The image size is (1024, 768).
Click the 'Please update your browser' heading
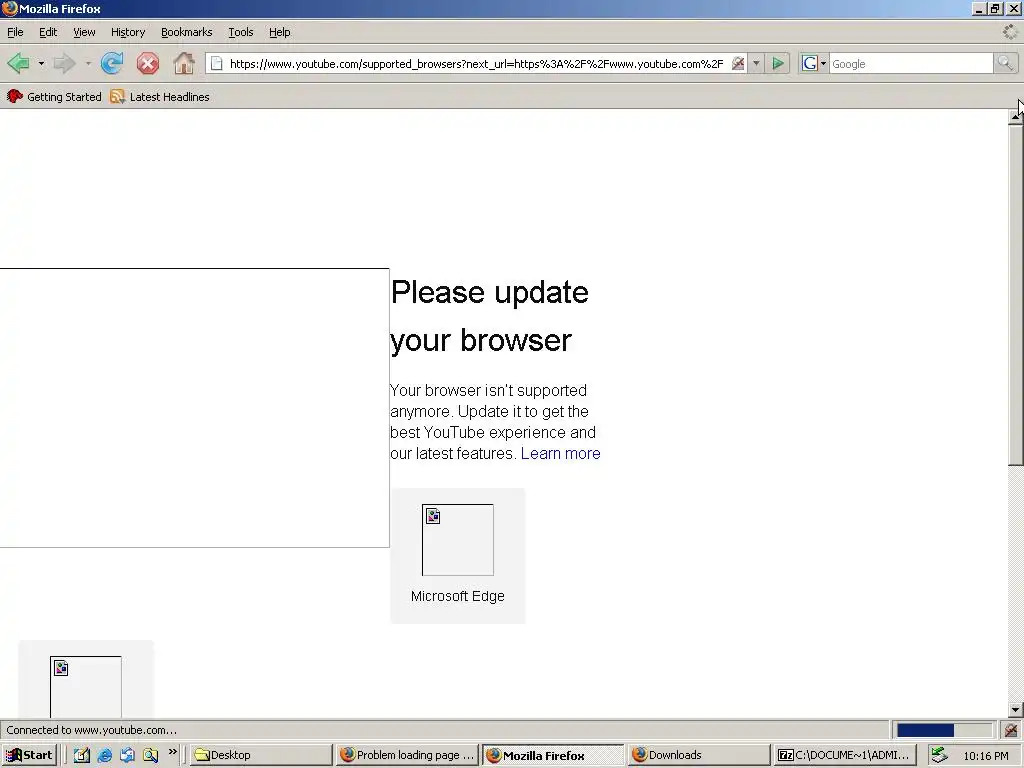(489, 316)
